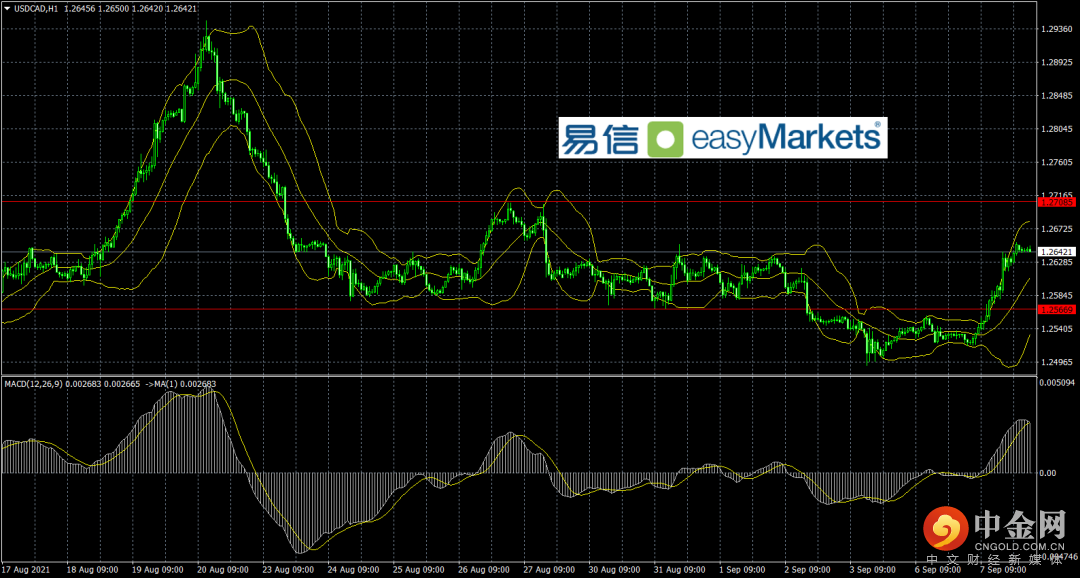Click the 17 Aug 2021 date label

(x=28, y=570)
